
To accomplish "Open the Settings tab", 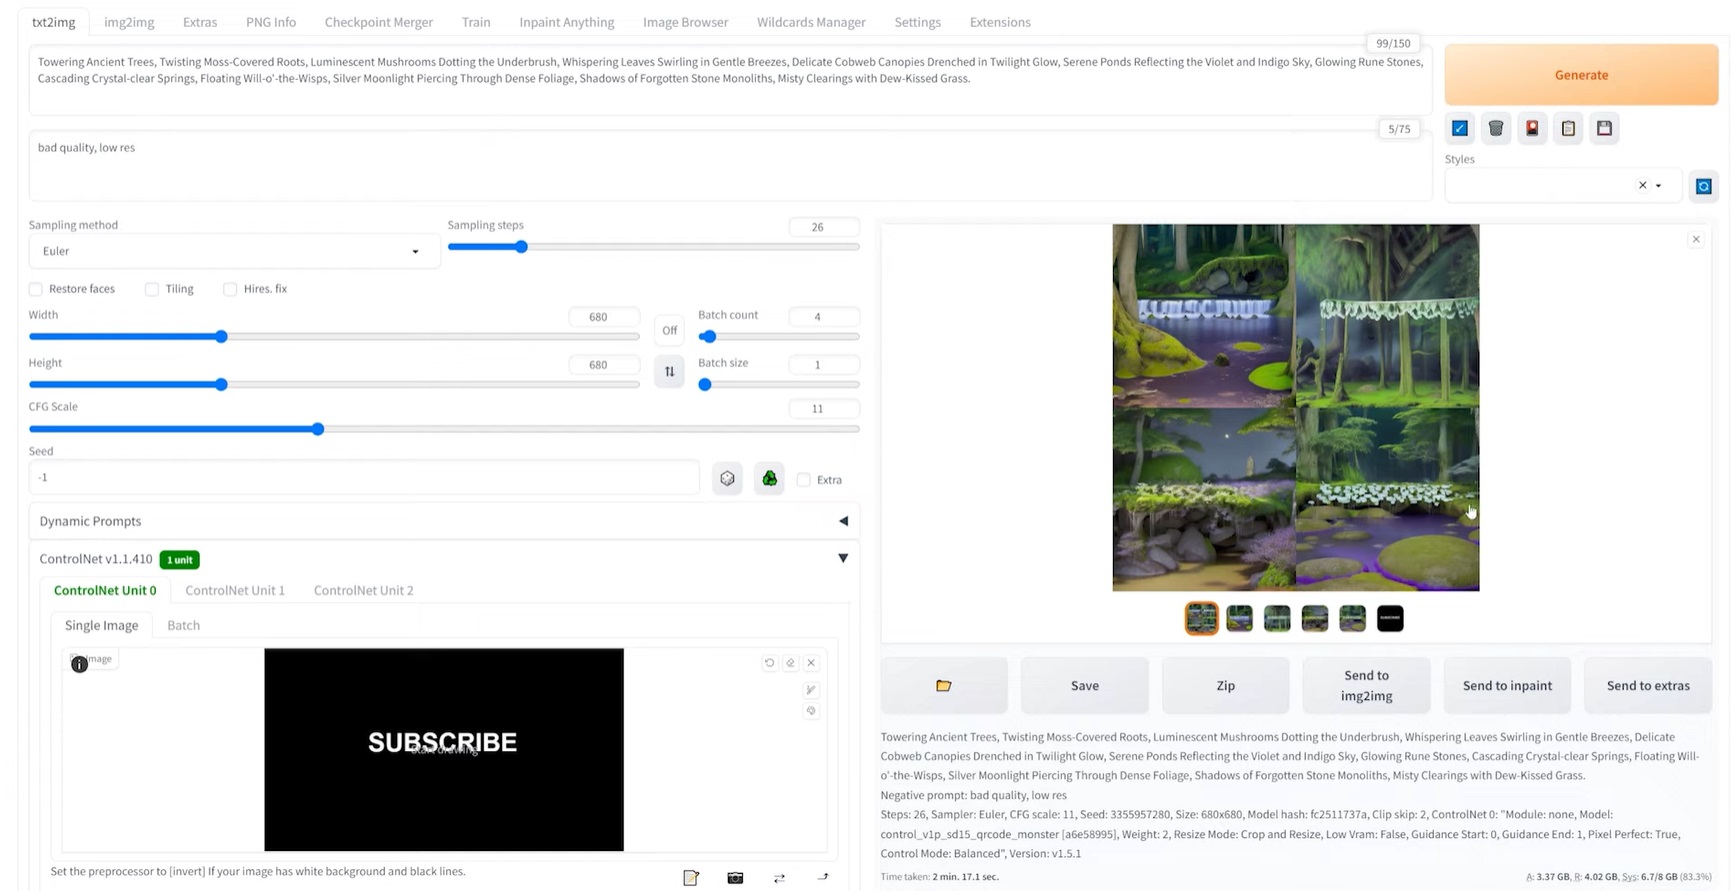I will [917, 22].
